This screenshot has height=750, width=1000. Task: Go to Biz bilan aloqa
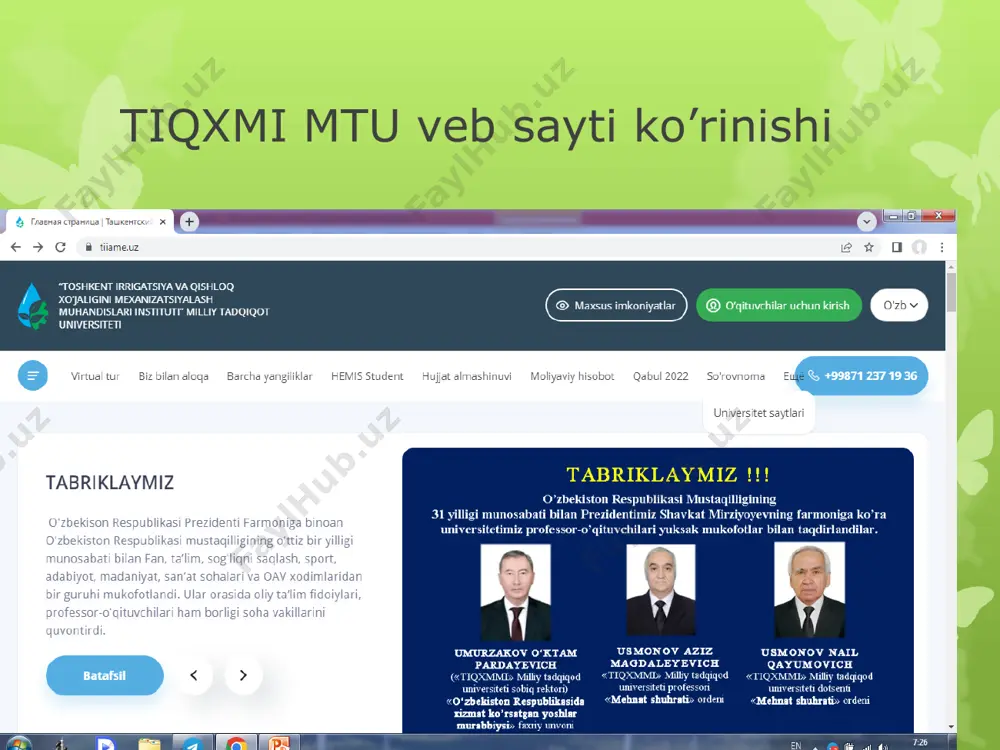(173, 376)
